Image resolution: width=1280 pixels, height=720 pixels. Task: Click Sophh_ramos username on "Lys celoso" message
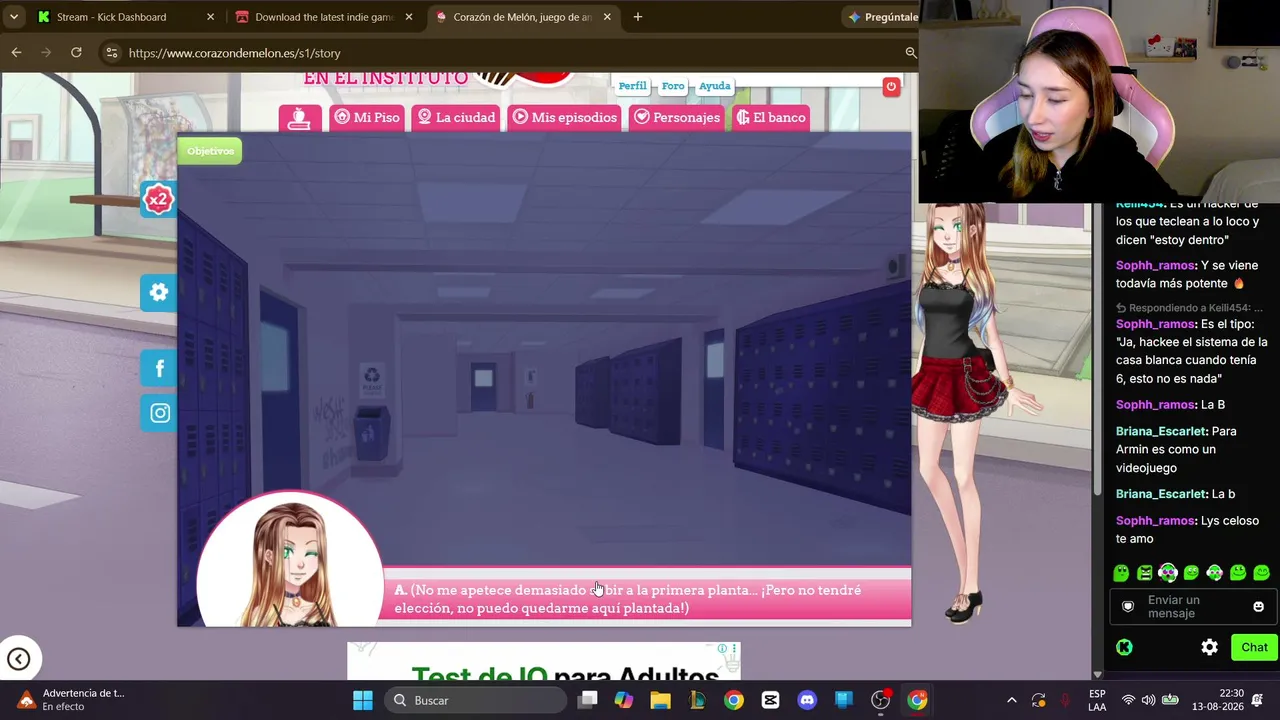click(x=1156, y=521)
